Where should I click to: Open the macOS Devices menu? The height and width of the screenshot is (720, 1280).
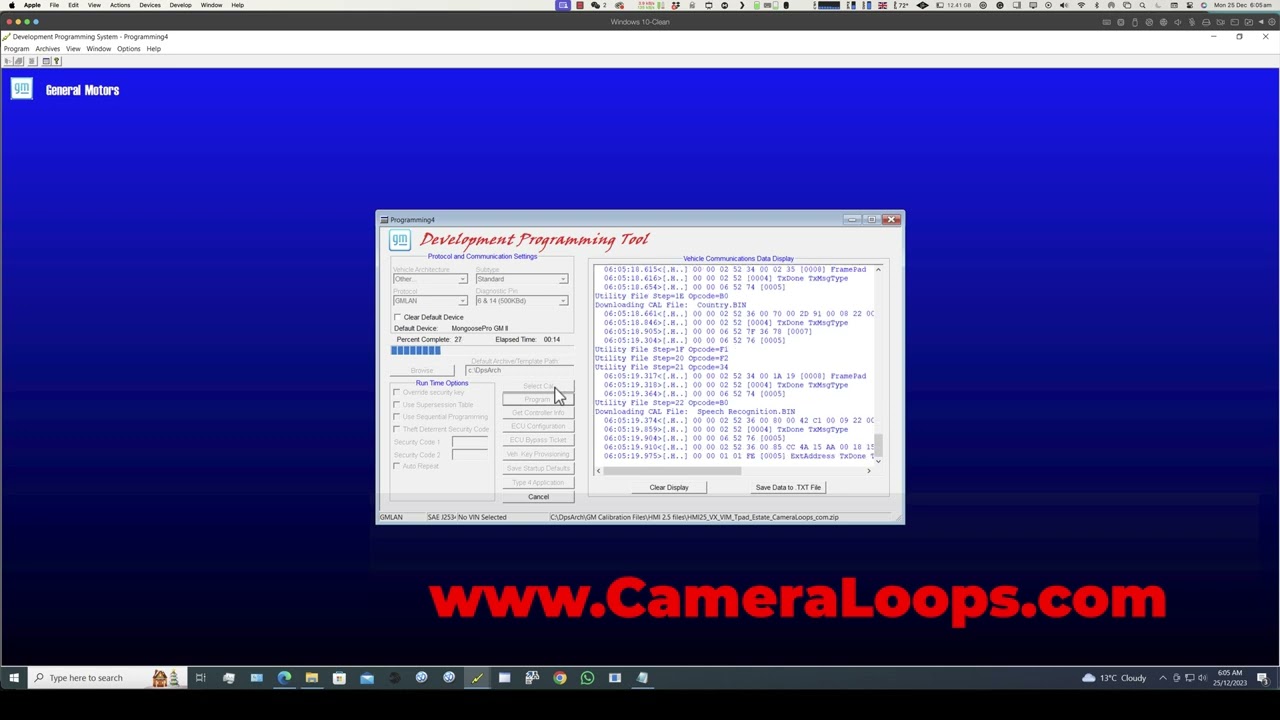[150, 5]
